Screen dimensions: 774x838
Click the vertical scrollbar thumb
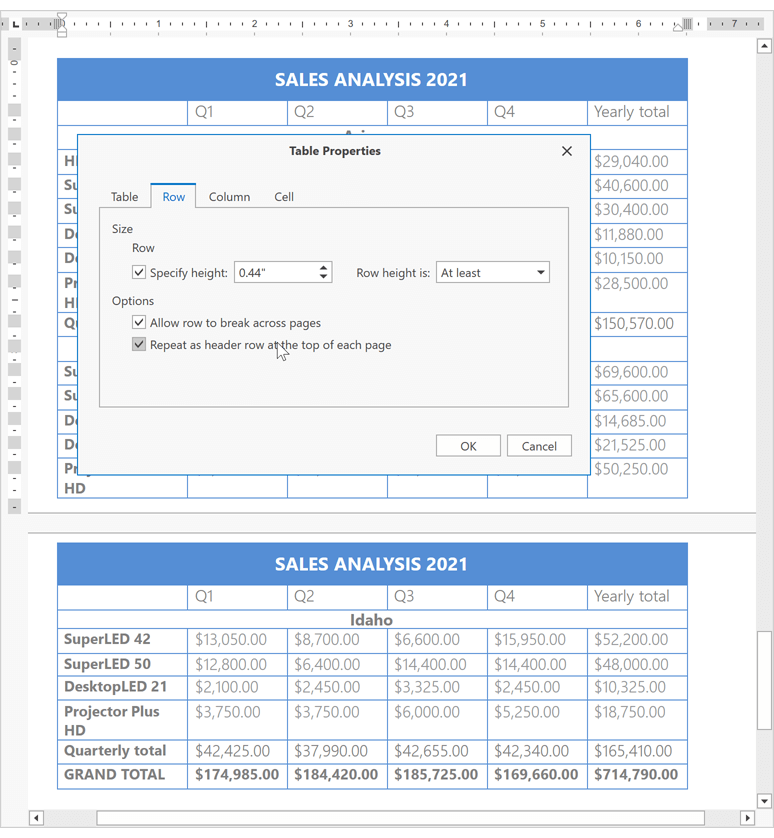click(x=764, y=680)
